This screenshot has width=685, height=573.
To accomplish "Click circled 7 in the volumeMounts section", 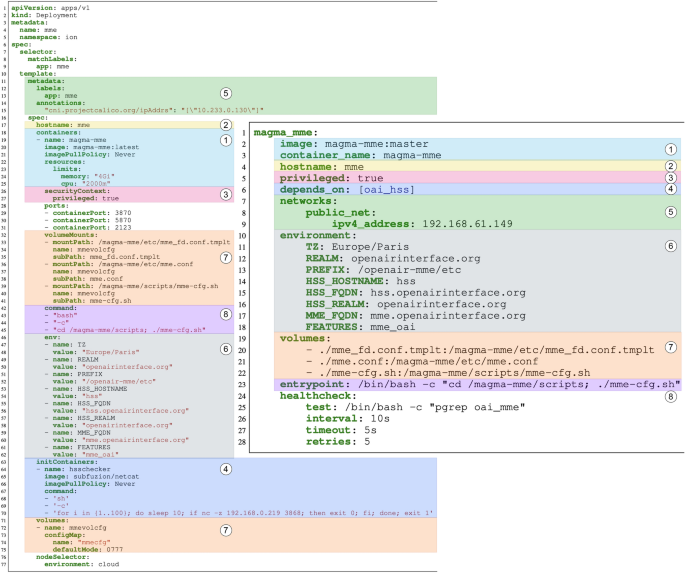I will [225, 258].
